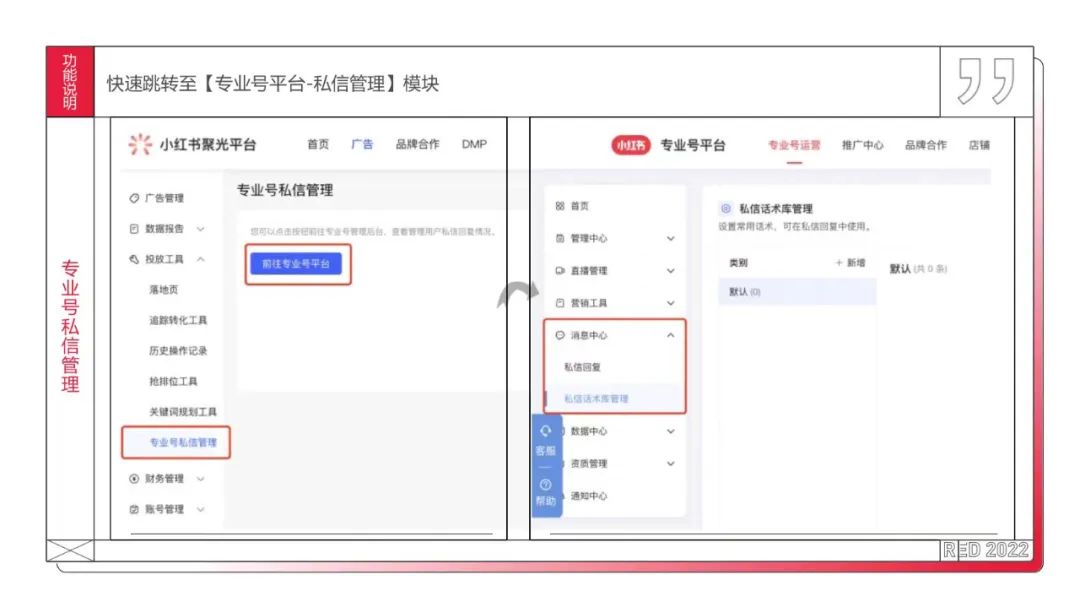This screenshot has height=607, width=1080.
Task: Open 客服 headset floating icon
Action: [x=546, y=431]
